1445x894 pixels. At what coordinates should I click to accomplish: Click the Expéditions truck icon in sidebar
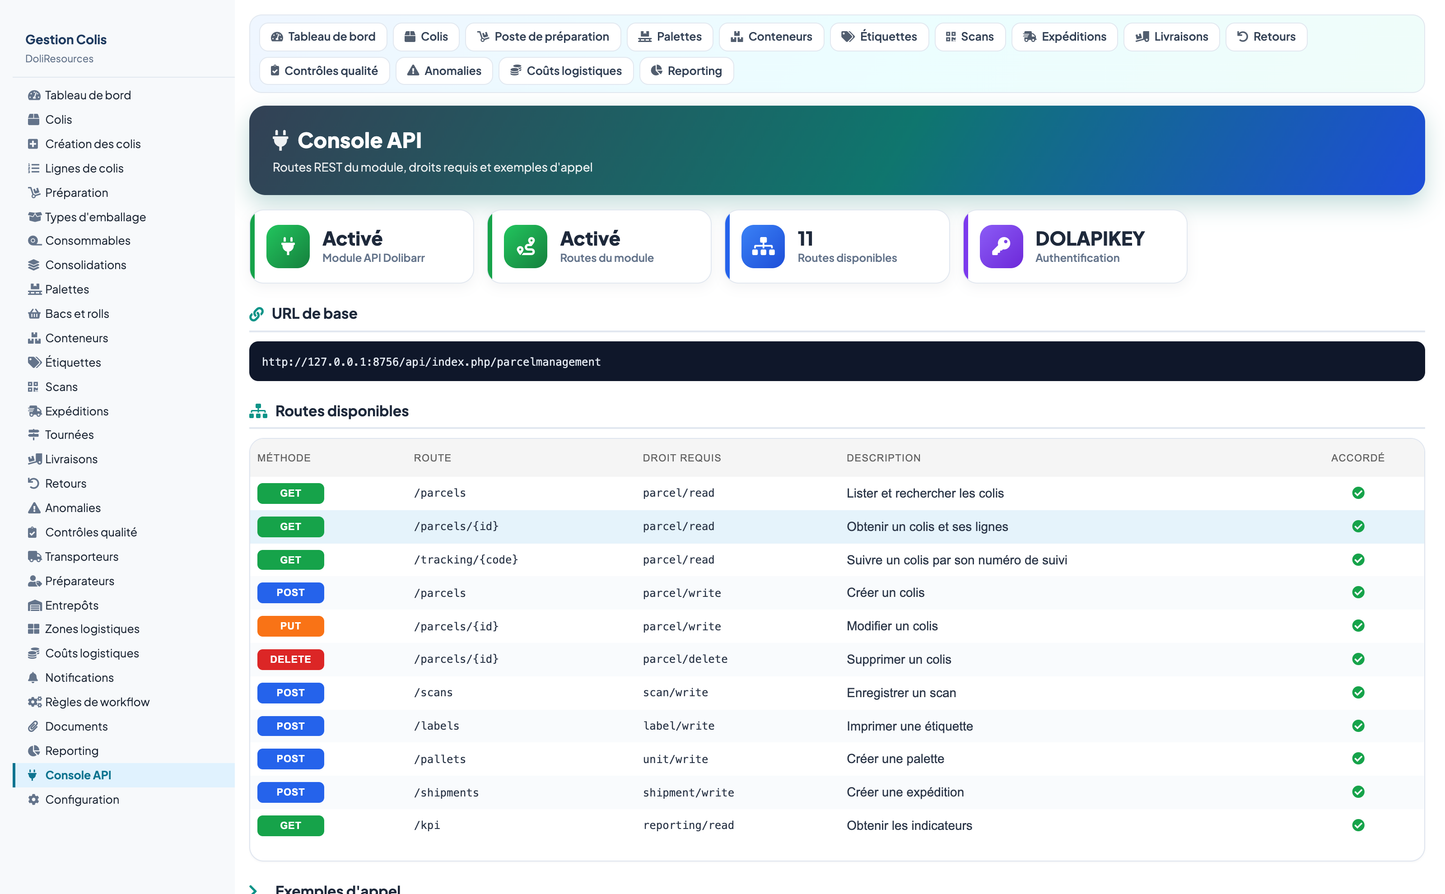pyautogui.click(x=34, y=411)
